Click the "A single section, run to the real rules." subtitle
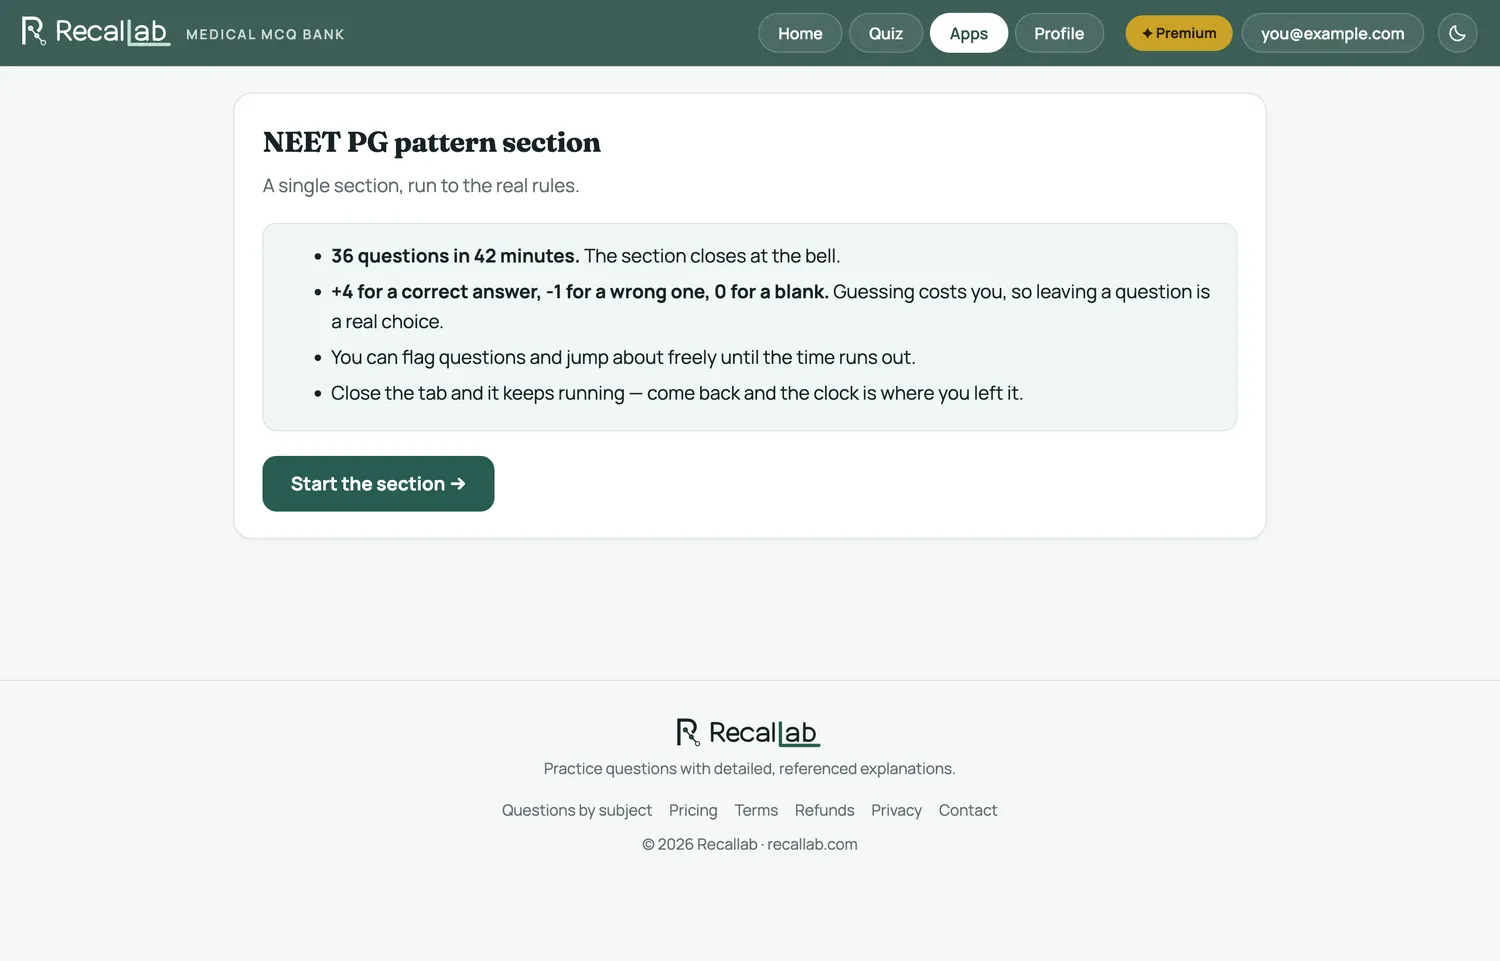The height and width of the screenshot is (961, 1500). click(421, 186)
